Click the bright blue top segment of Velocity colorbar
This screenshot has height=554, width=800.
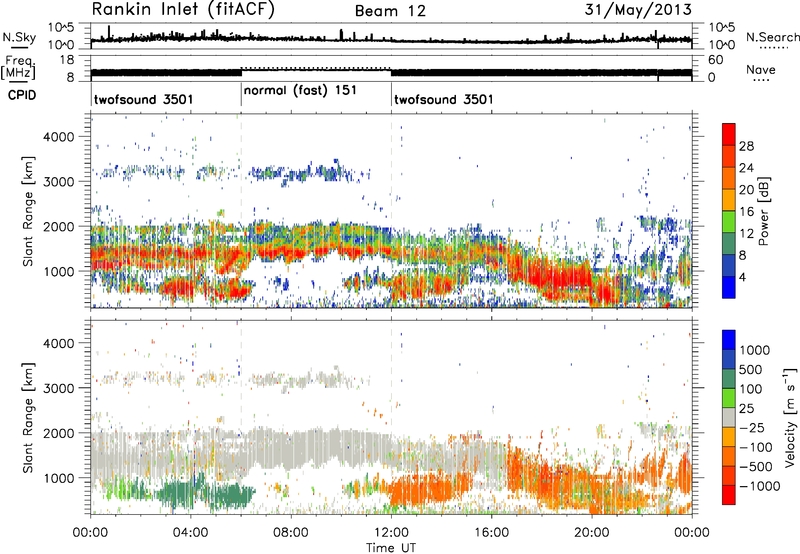[729, 340]
